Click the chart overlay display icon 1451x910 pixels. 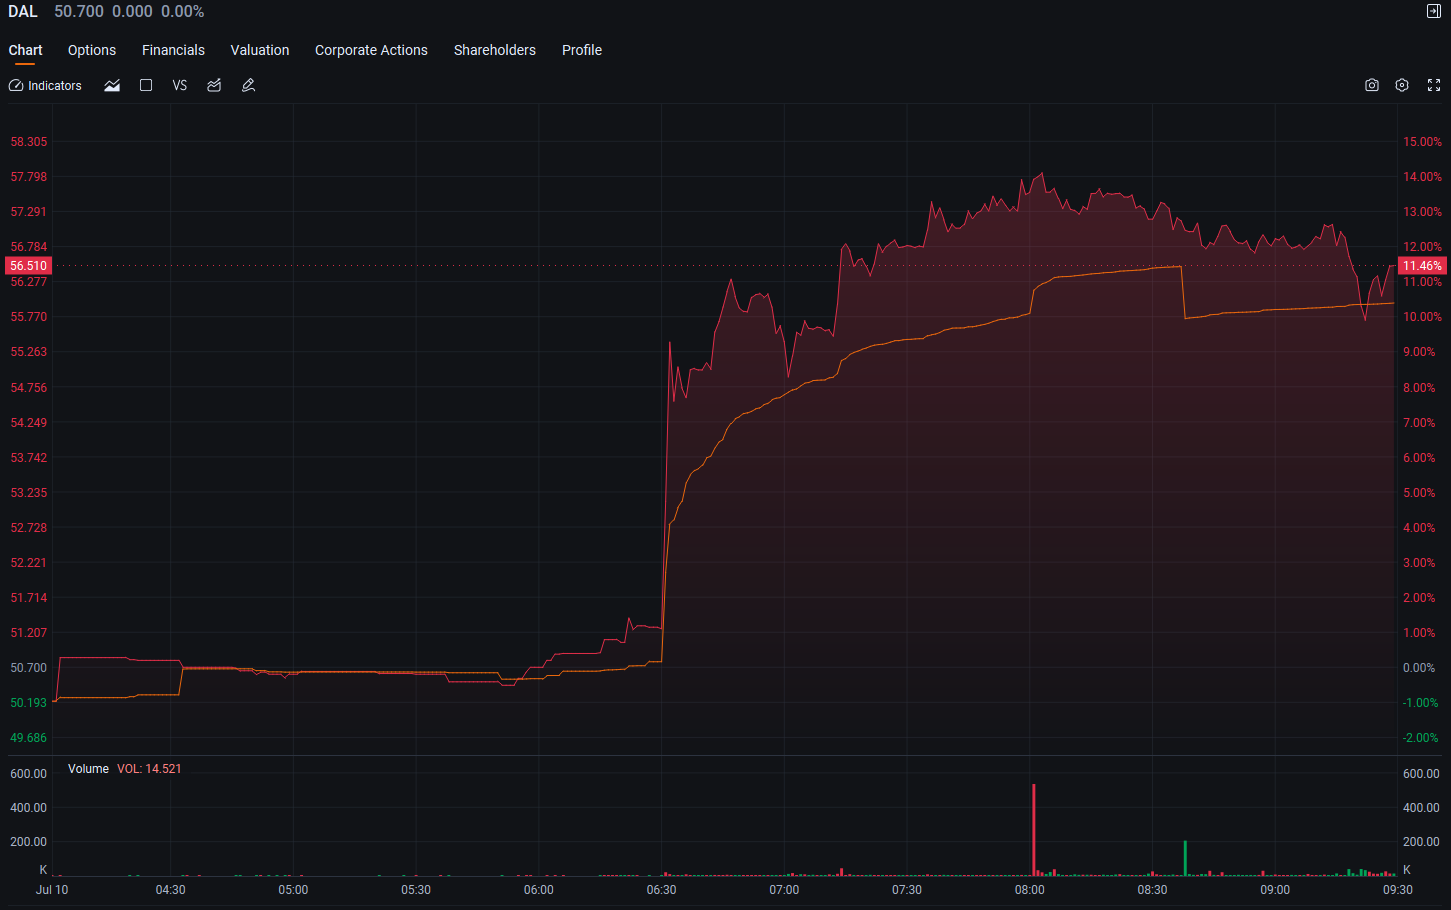[214, 86]
